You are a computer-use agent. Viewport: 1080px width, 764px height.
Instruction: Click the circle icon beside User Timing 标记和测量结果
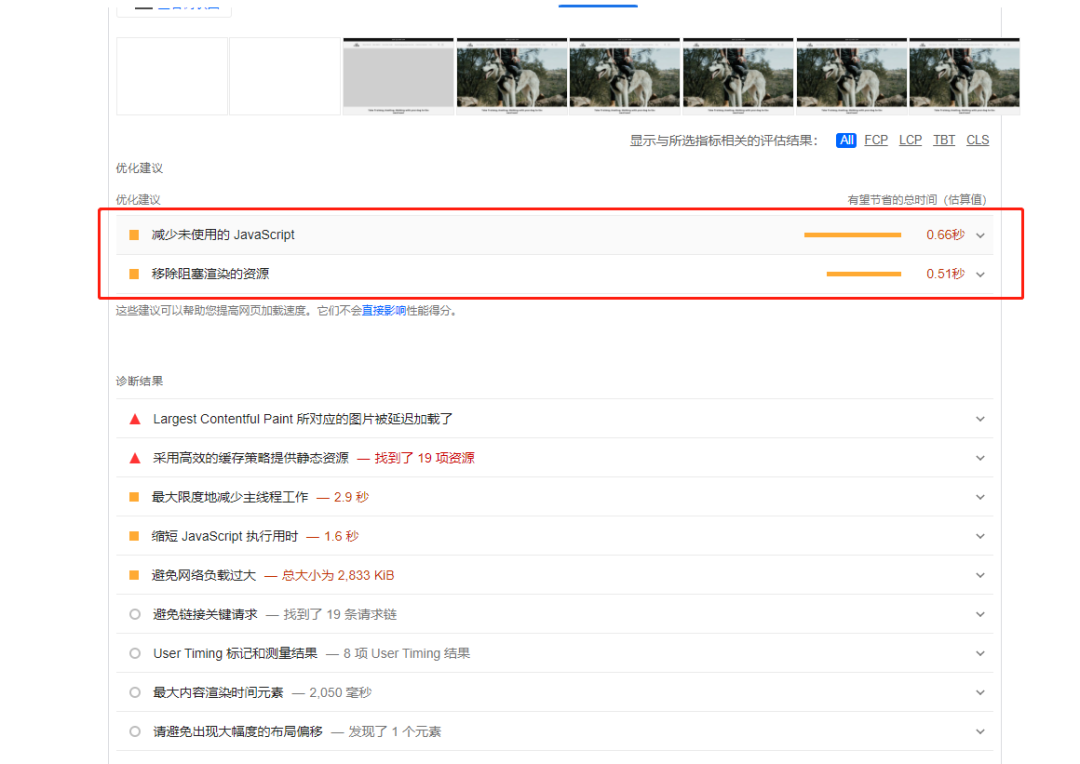[x=134, y=653]
